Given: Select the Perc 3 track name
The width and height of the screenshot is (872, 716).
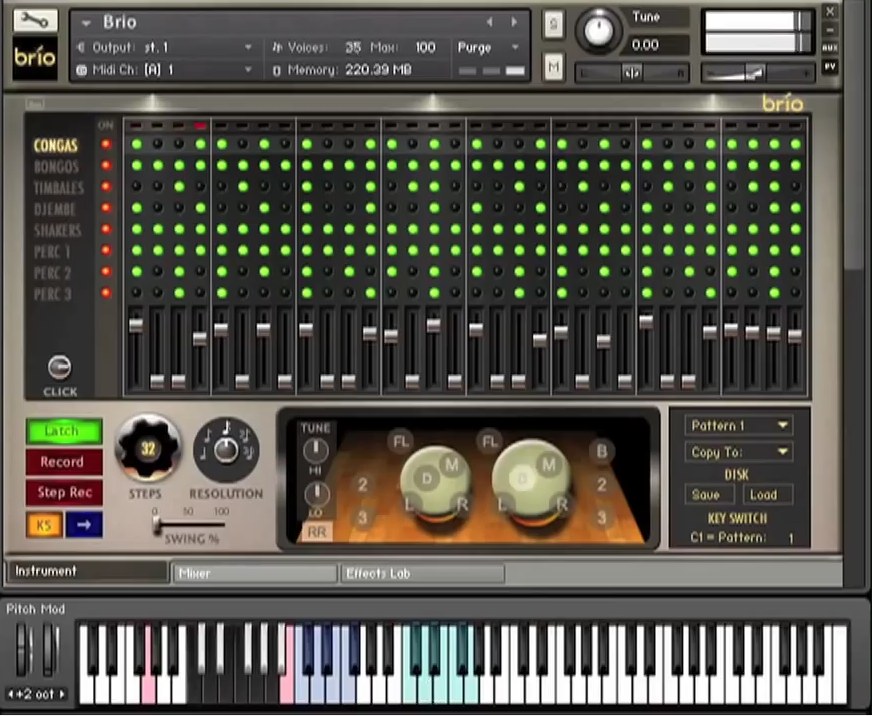Looking at the screenshot, I should point(52,294).
